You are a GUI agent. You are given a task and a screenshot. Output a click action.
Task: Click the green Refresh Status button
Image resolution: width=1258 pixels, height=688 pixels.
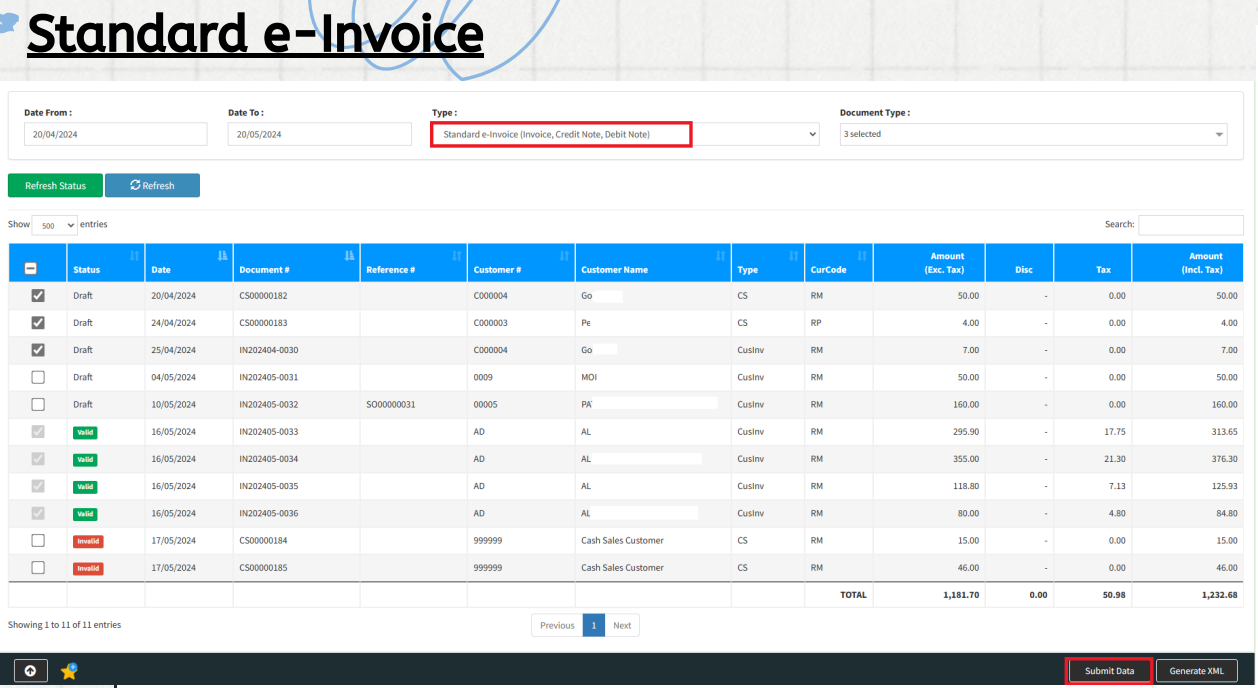[x=55, y=186]
